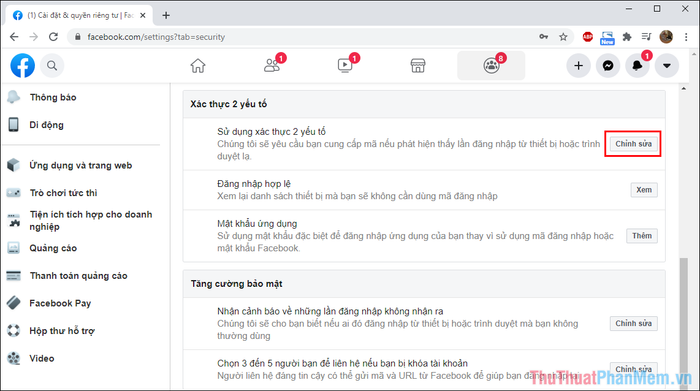The width and height of the screenshot is (700, 391).
Task: Click the Facebook logo icon
Action: 22,66
